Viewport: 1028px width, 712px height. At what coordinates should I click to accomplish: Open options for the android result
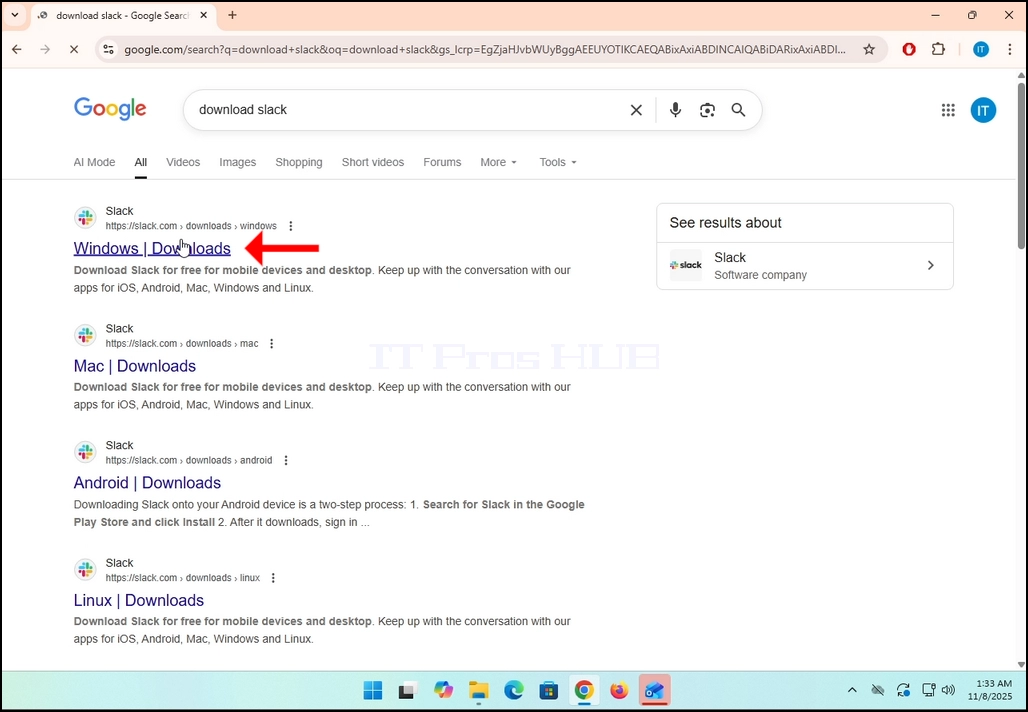point(286,460)
